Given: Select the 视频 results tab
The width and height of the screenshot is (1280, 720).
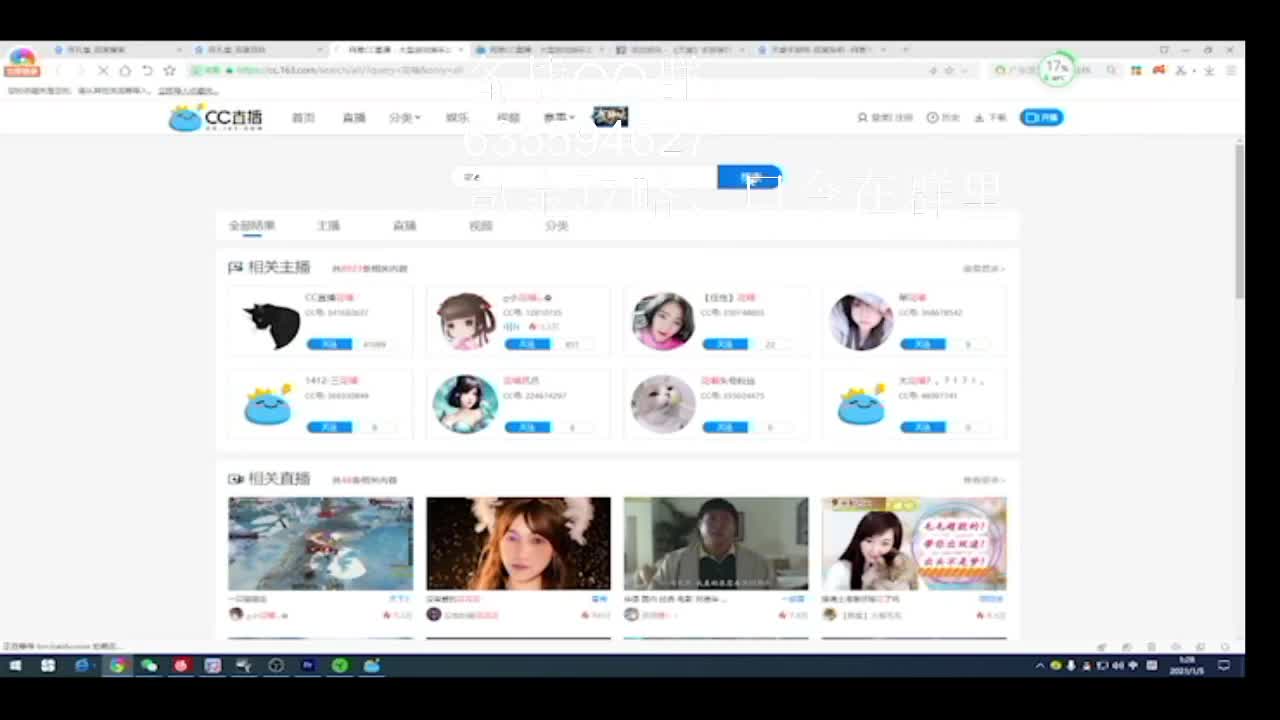Looking at the screenshot, I should tap(481, 226).
